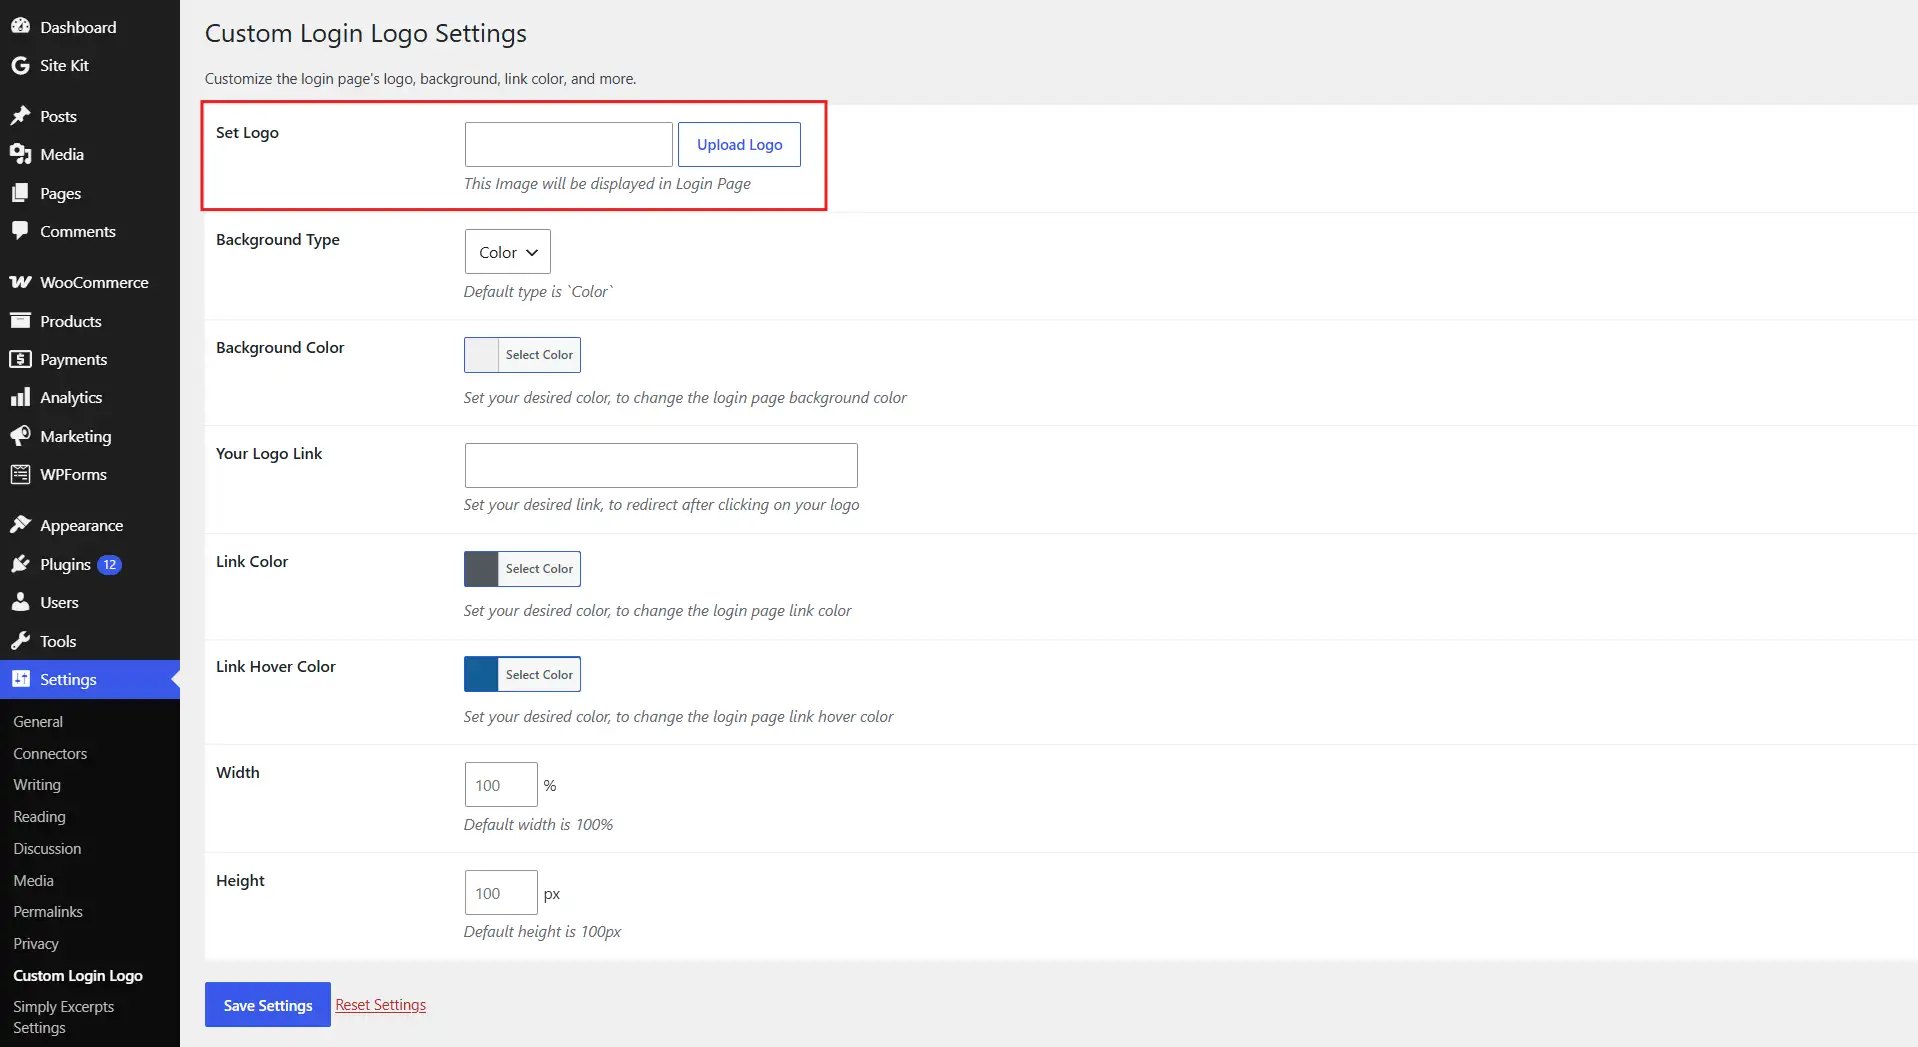Focus the Your Logo Link field
1918x1047 pixels.
[661, 465]
